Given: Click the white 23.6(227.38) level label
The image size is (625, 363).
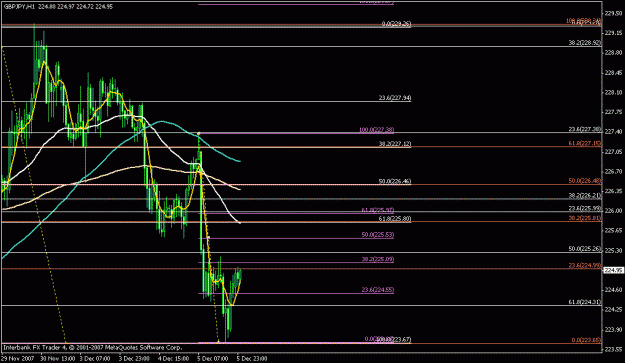Looking at the screenshot, I should tap(585, 129).
